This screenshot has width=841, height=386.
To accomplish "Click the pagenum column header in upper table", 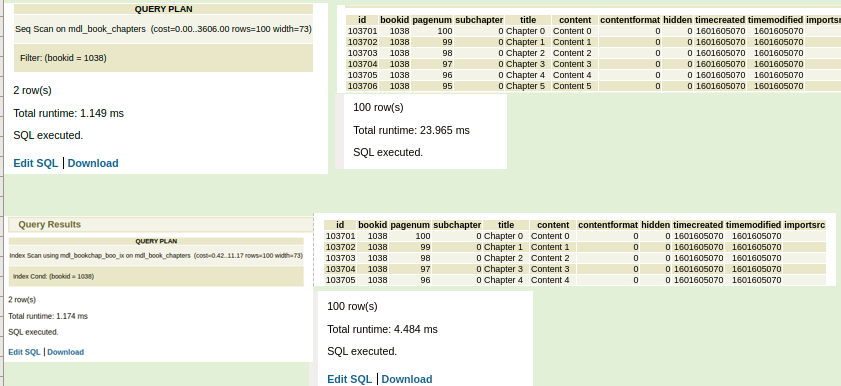I will click(432, 20).
